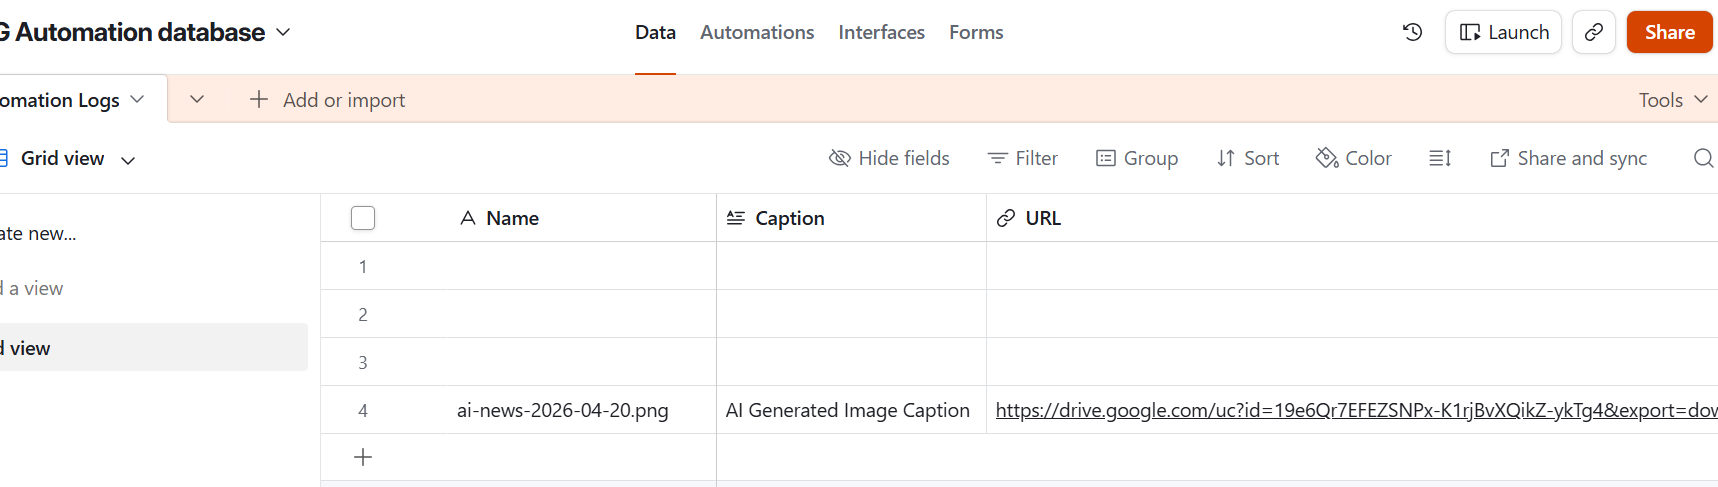Viewport: 1718px width, 487px height.
Task: Switch to the Automations tab
Action: (757, 32)
